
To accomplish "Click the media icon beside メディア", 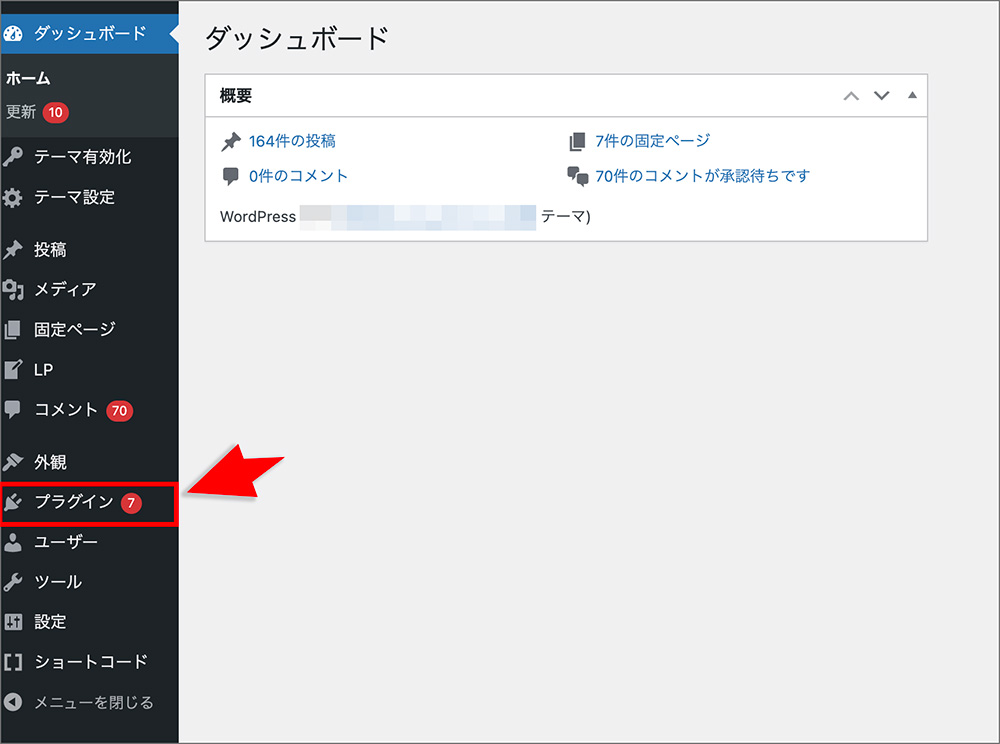I will [x=13, y=290].
